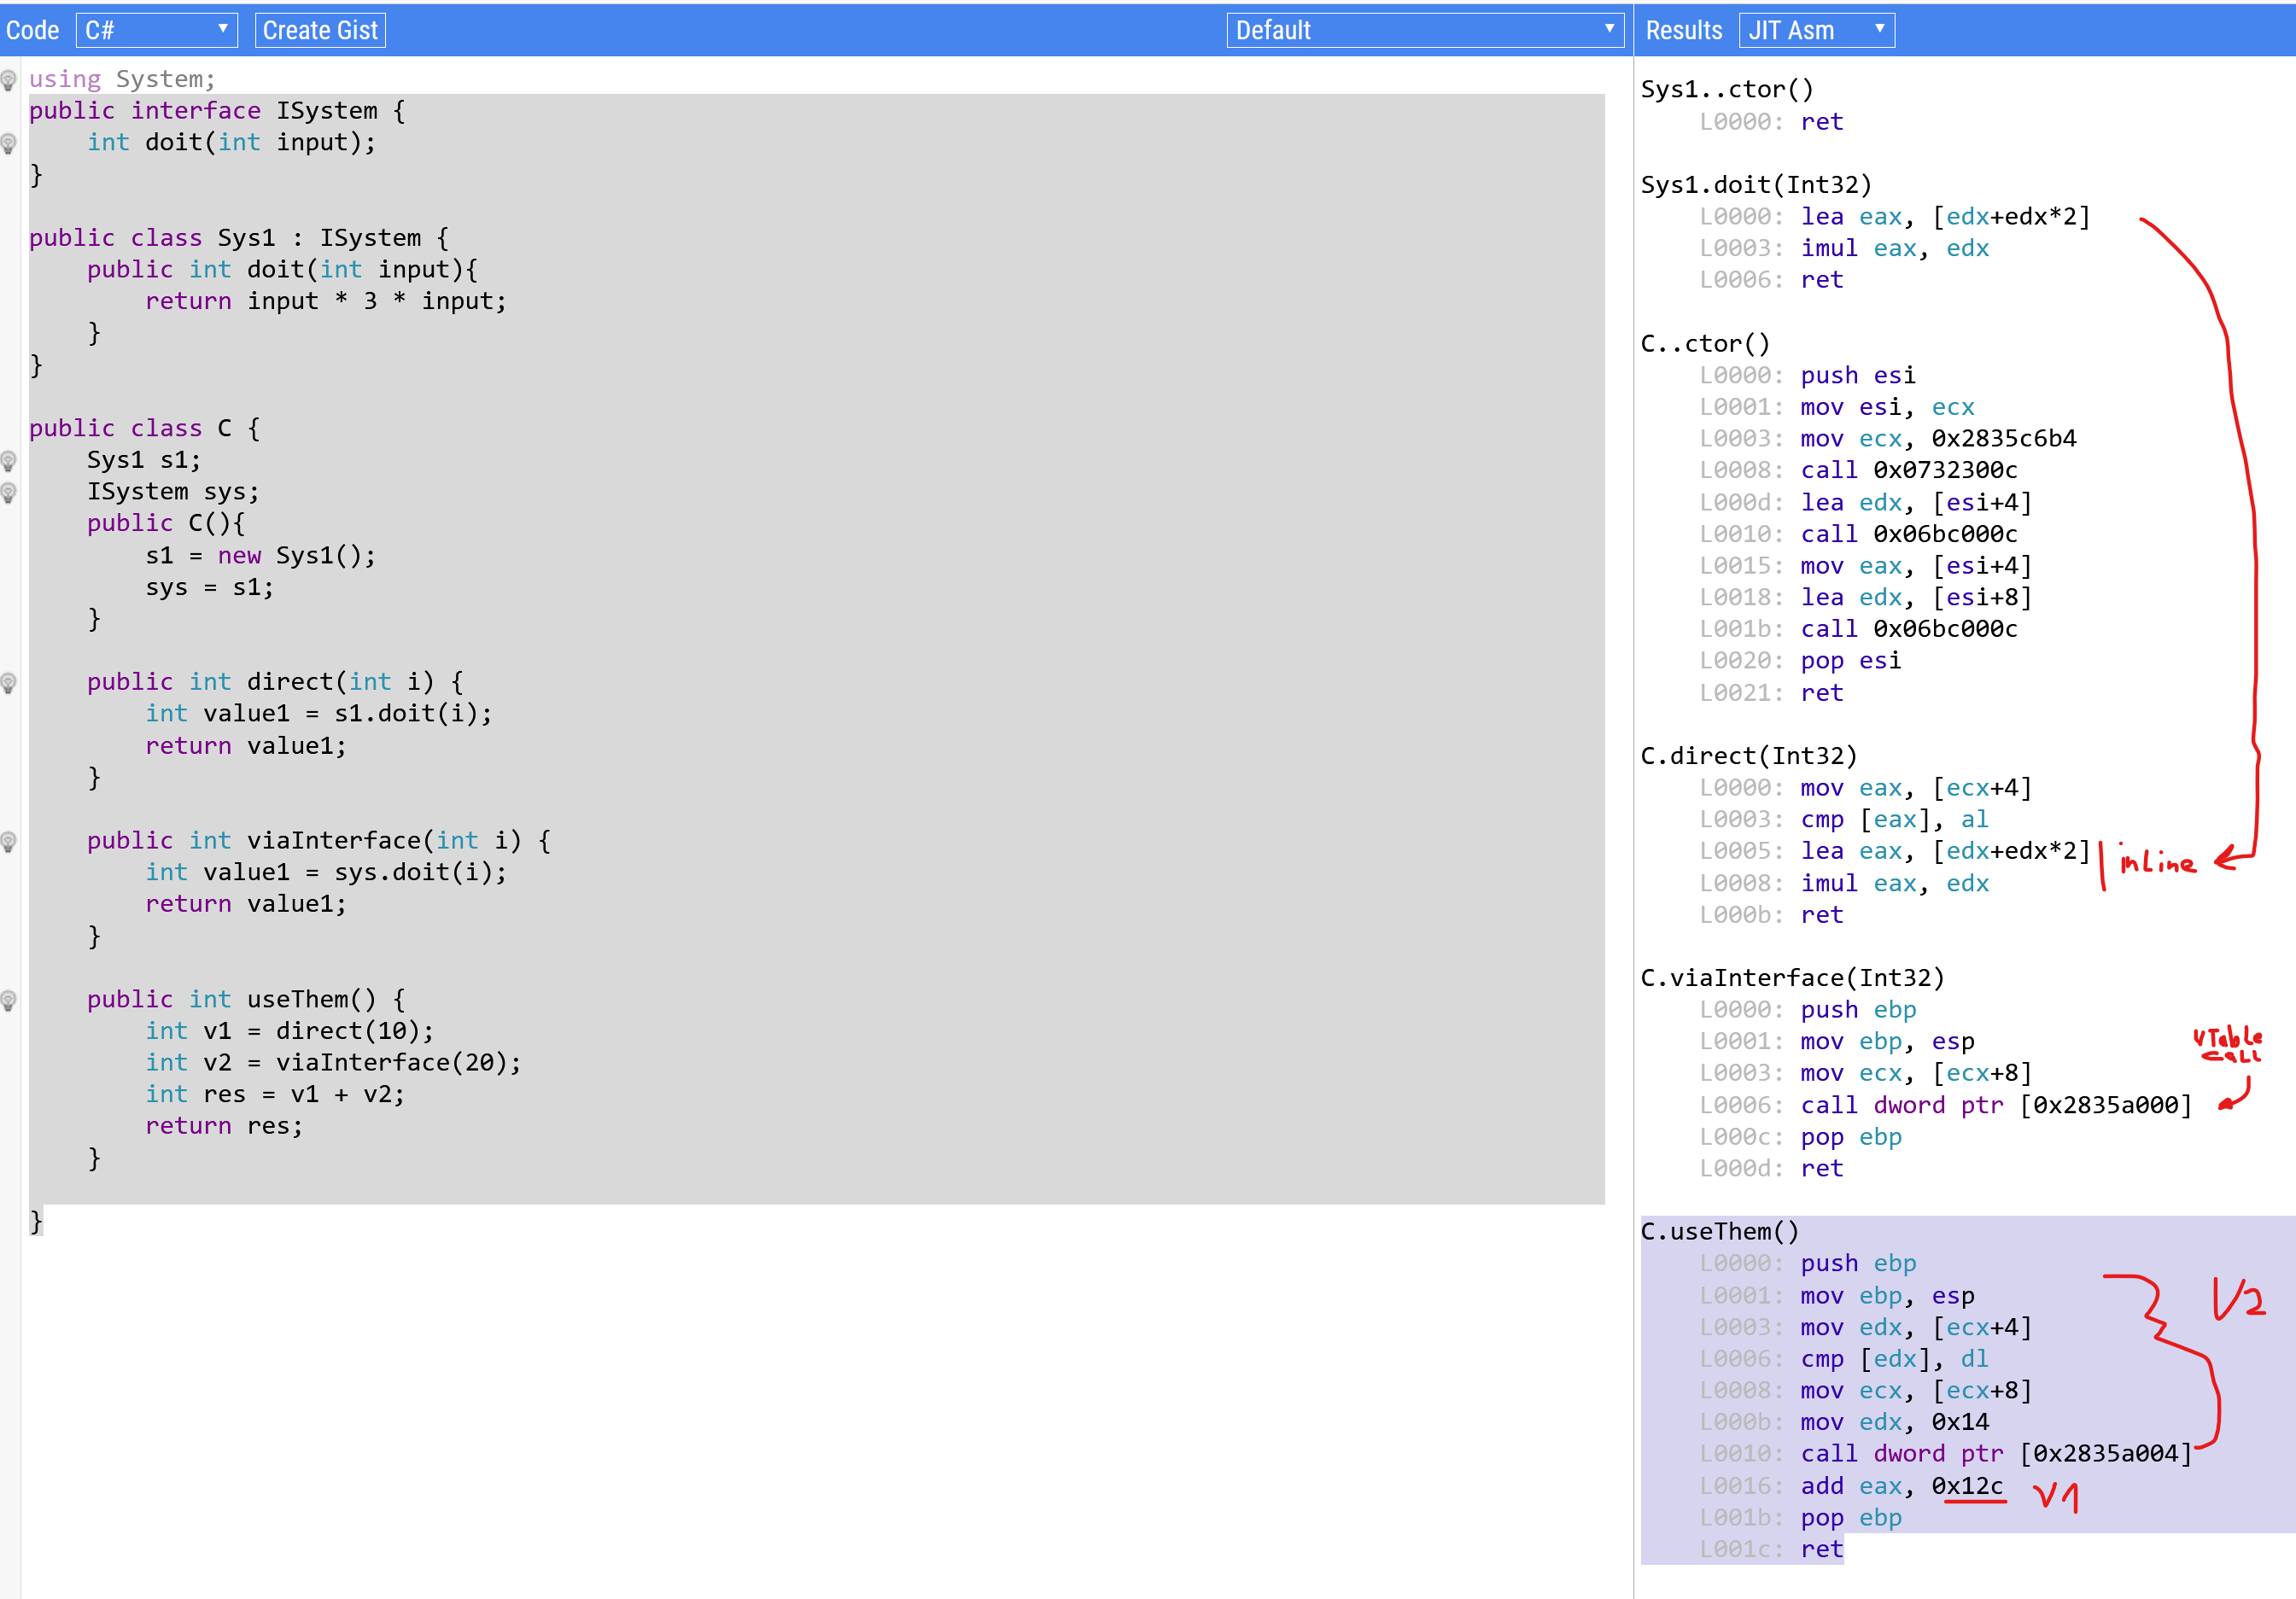Viewport: 2296px width, 1599px height.
Task: Click the C.direct(Int32) heading in results
Action: coord(1748,755)
